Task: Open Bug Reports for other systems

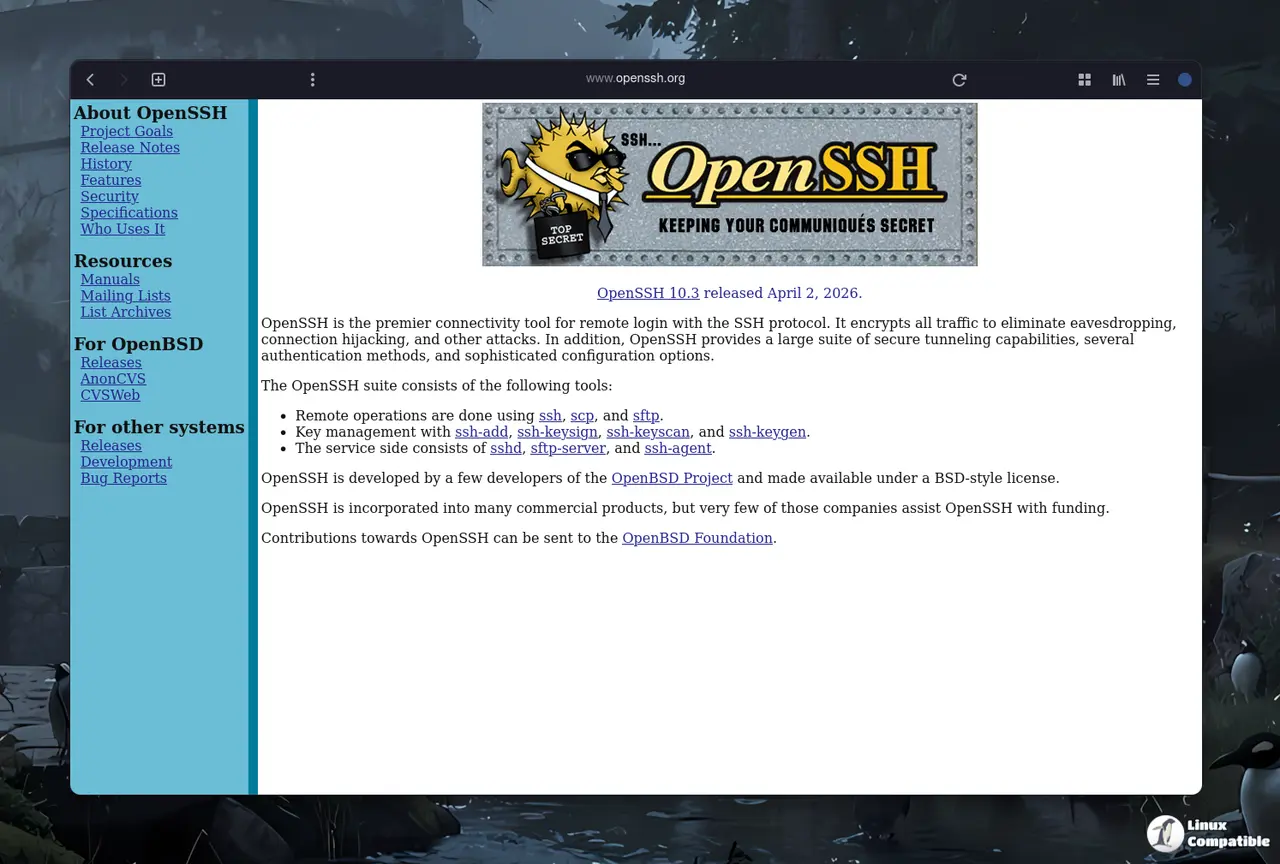Action: pyautogui.click(x=123, y=478)
